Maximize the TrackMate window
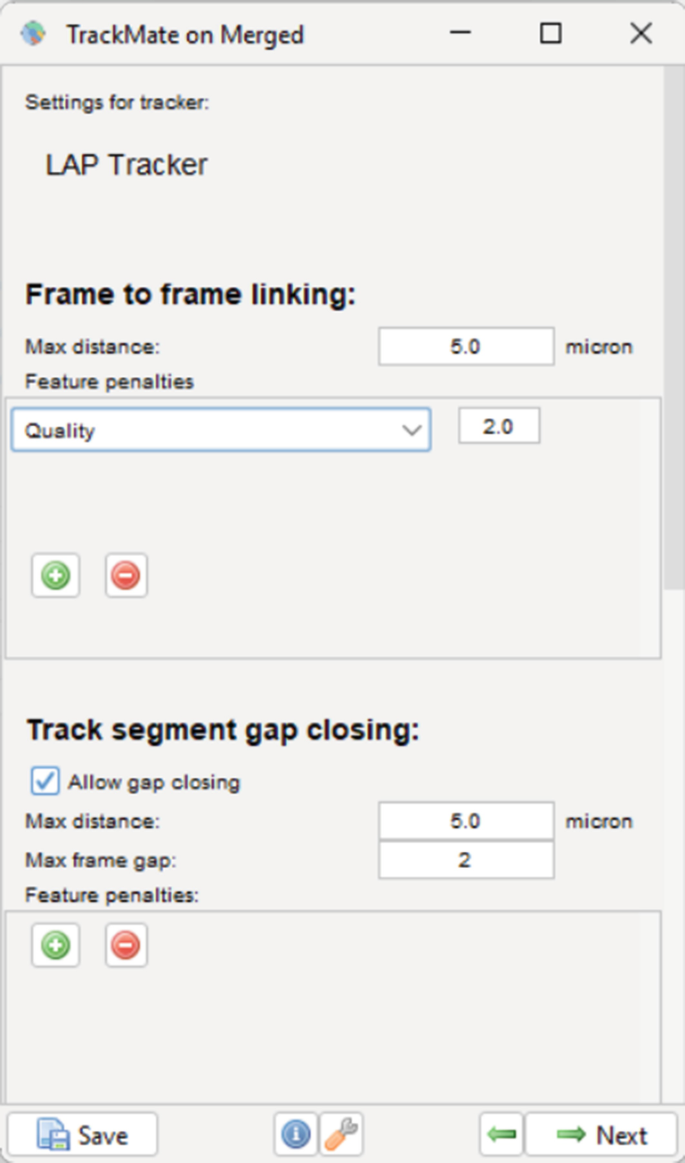This screenshot has height=1163, width=685. click(550, 34)
